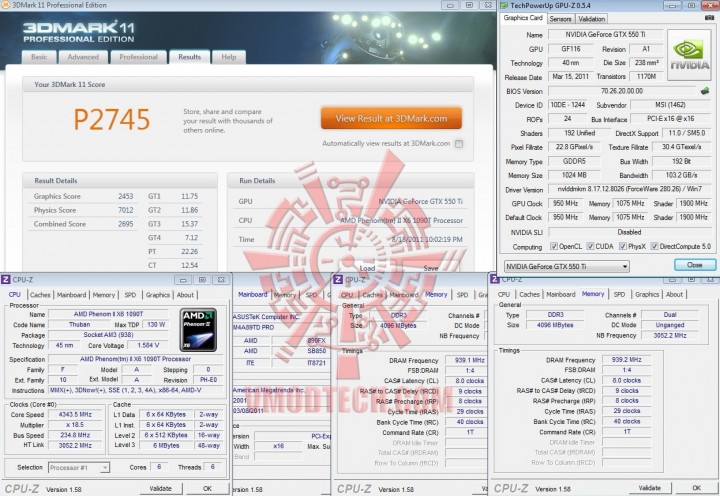The height and width of the screenshot is (496, 720).
Task: Switch to the Sensors tab in GPU-Z
Action: coord(560,19)
